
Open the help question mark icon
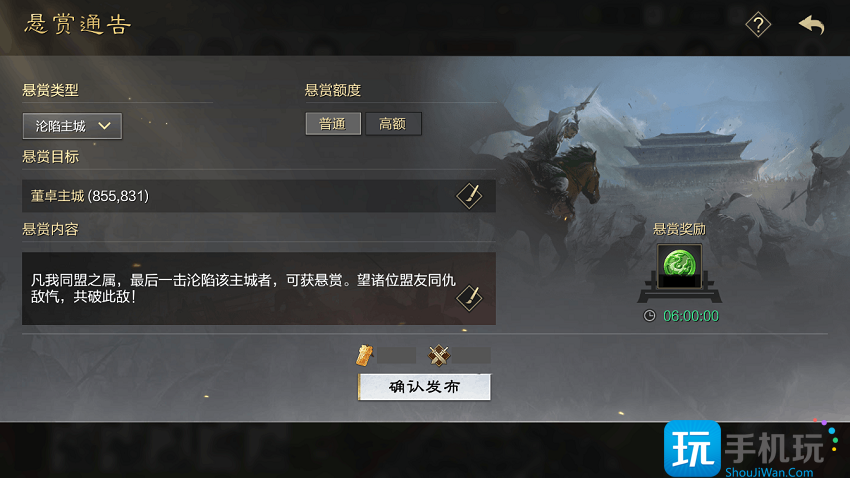click(758, 24)
